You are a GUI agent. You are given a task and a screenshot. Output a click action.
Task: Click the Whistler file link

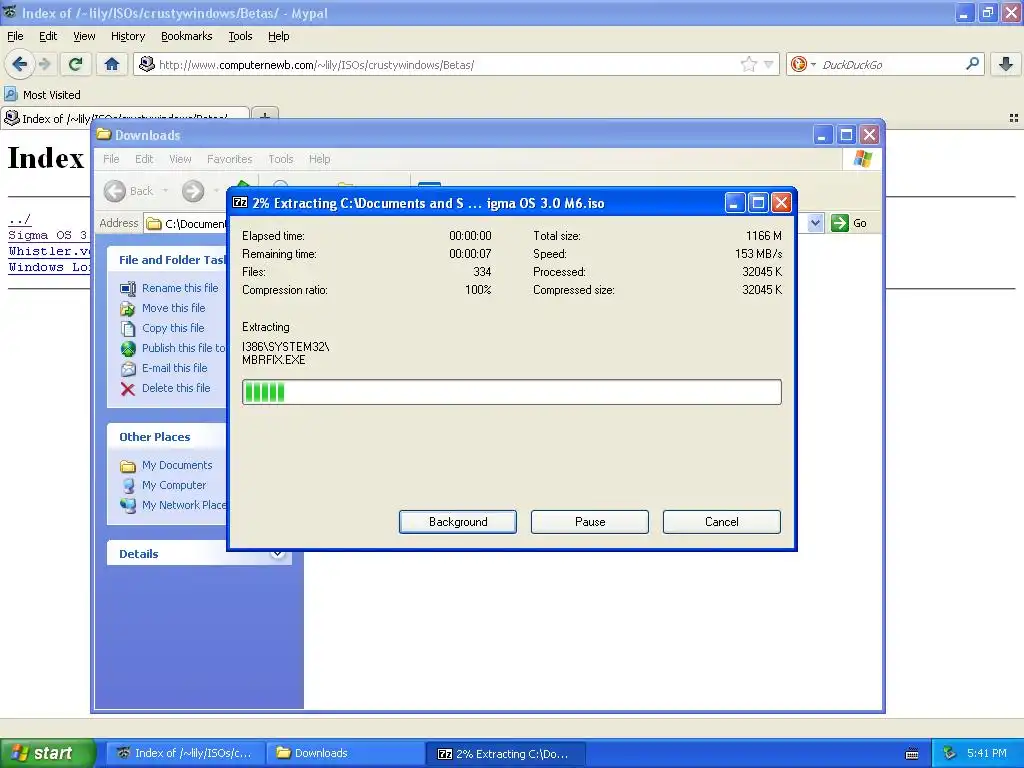point(49,251)
